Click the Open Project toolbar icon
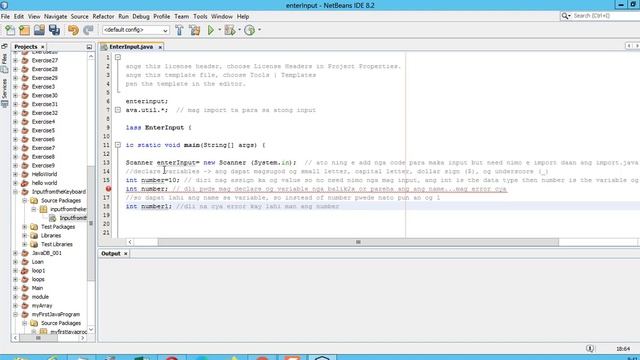The width and height of the screenshot is (640, 360). [39, 30]
